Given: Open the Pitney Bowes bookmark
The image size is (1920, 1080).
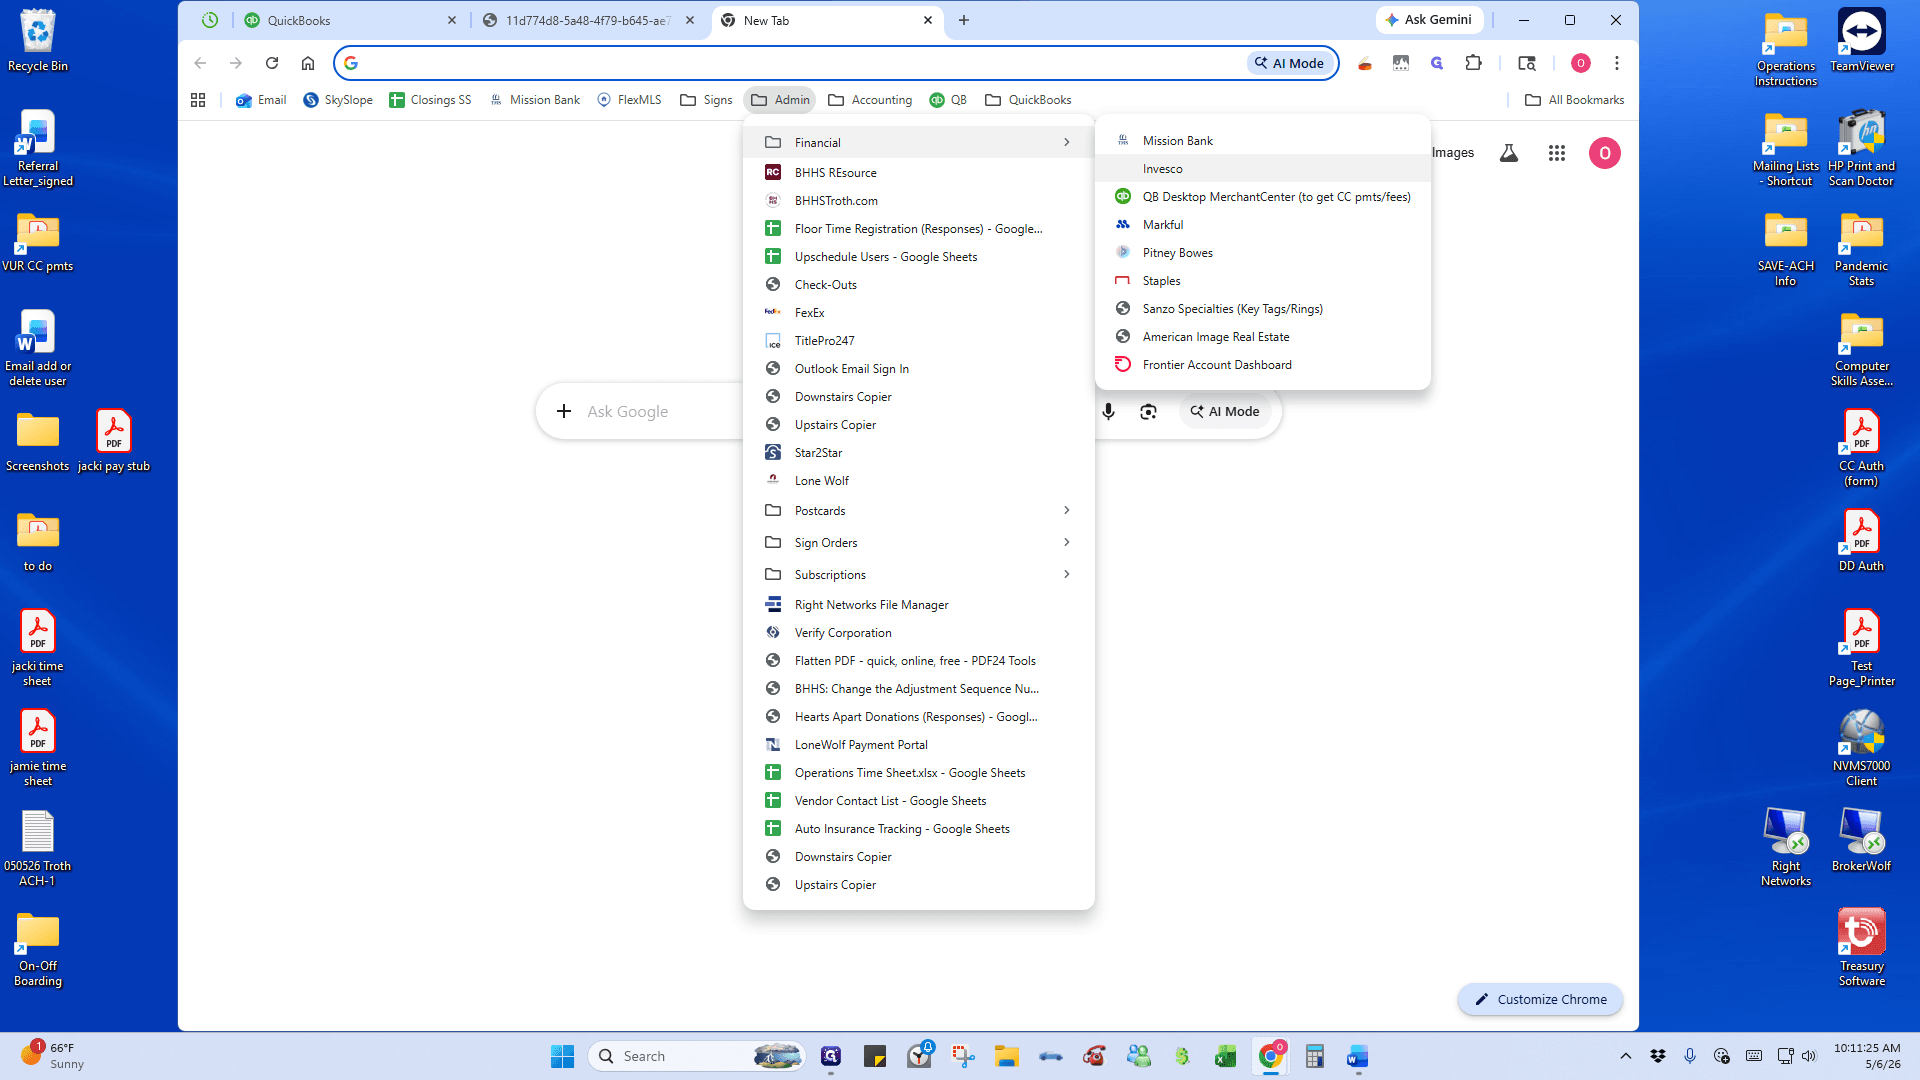Looking at the screenshot, I should 1262,253.
